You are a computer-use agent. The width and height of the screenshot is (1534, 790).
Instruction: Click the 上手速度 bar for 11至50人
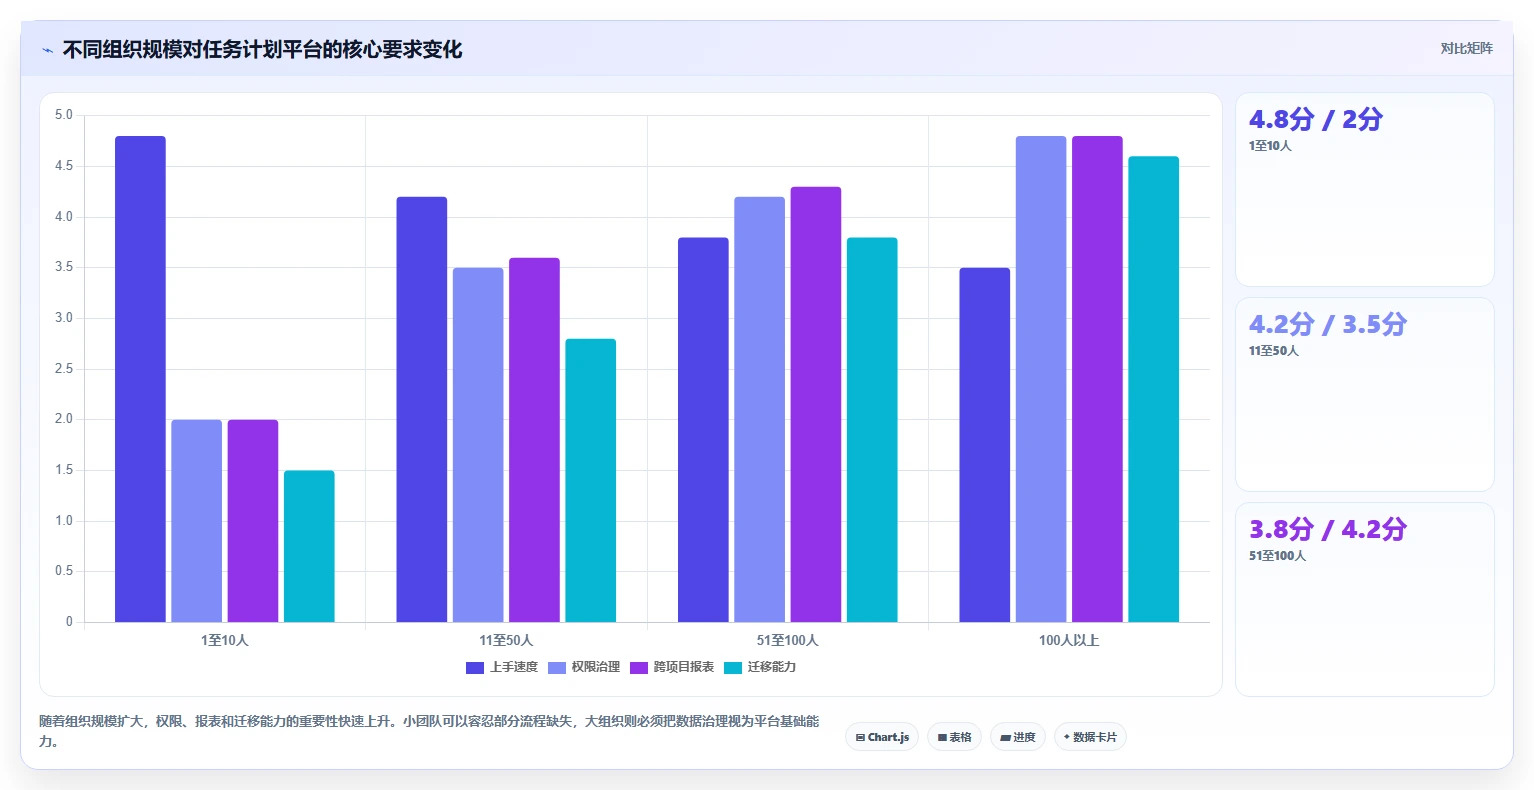click(422, 409)
